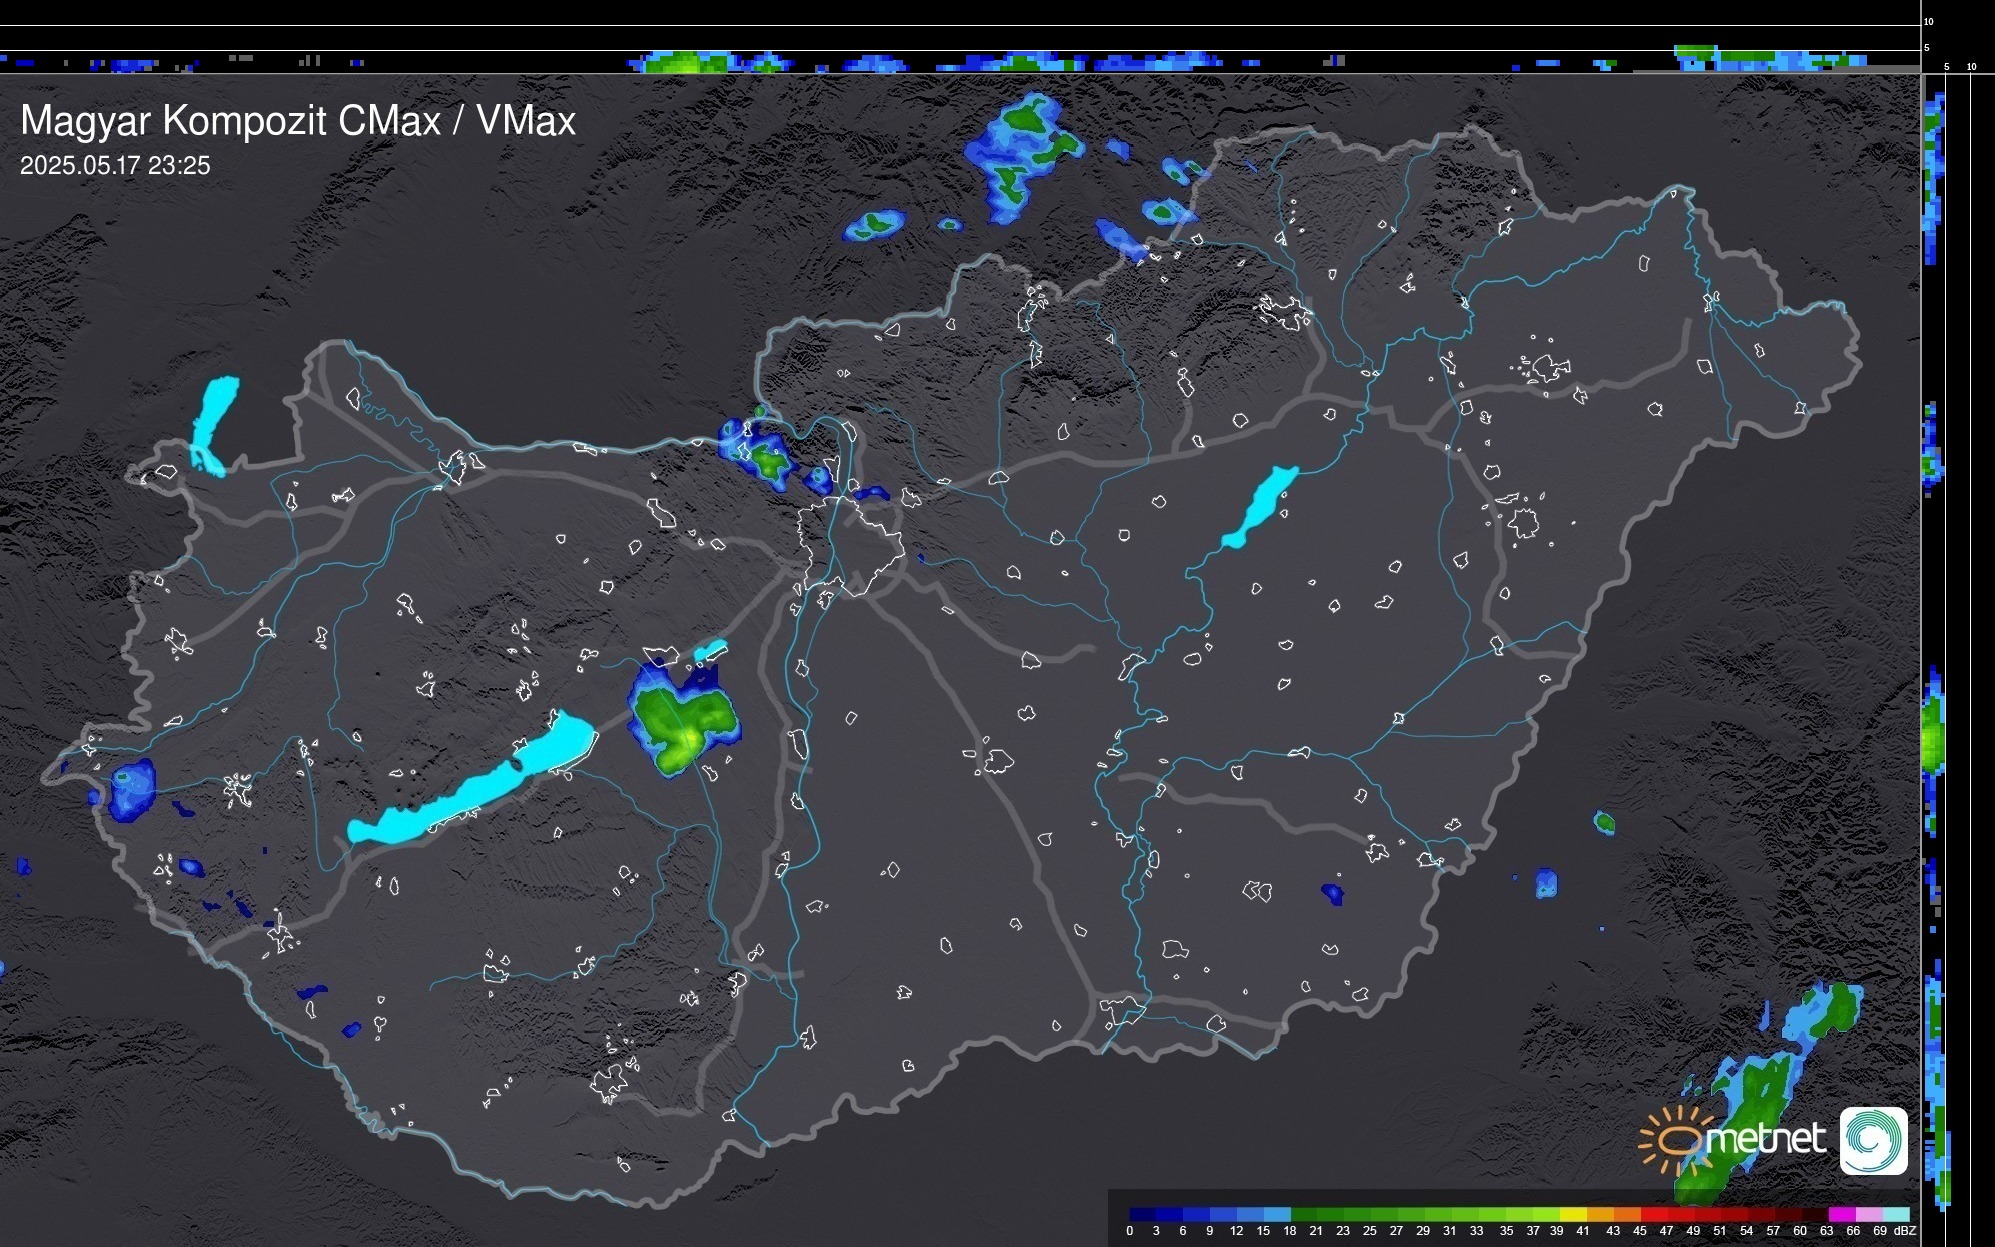Click the metnet logo text
The height and width of the screenshot is (1247, 1995).
coord(1765,1139)
